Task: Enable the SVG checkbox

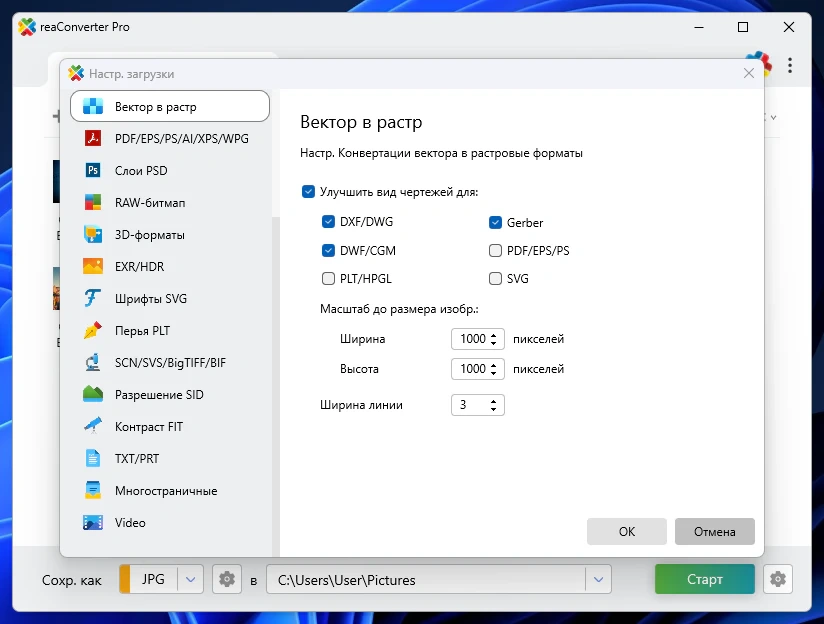Action: pos(496,278)
